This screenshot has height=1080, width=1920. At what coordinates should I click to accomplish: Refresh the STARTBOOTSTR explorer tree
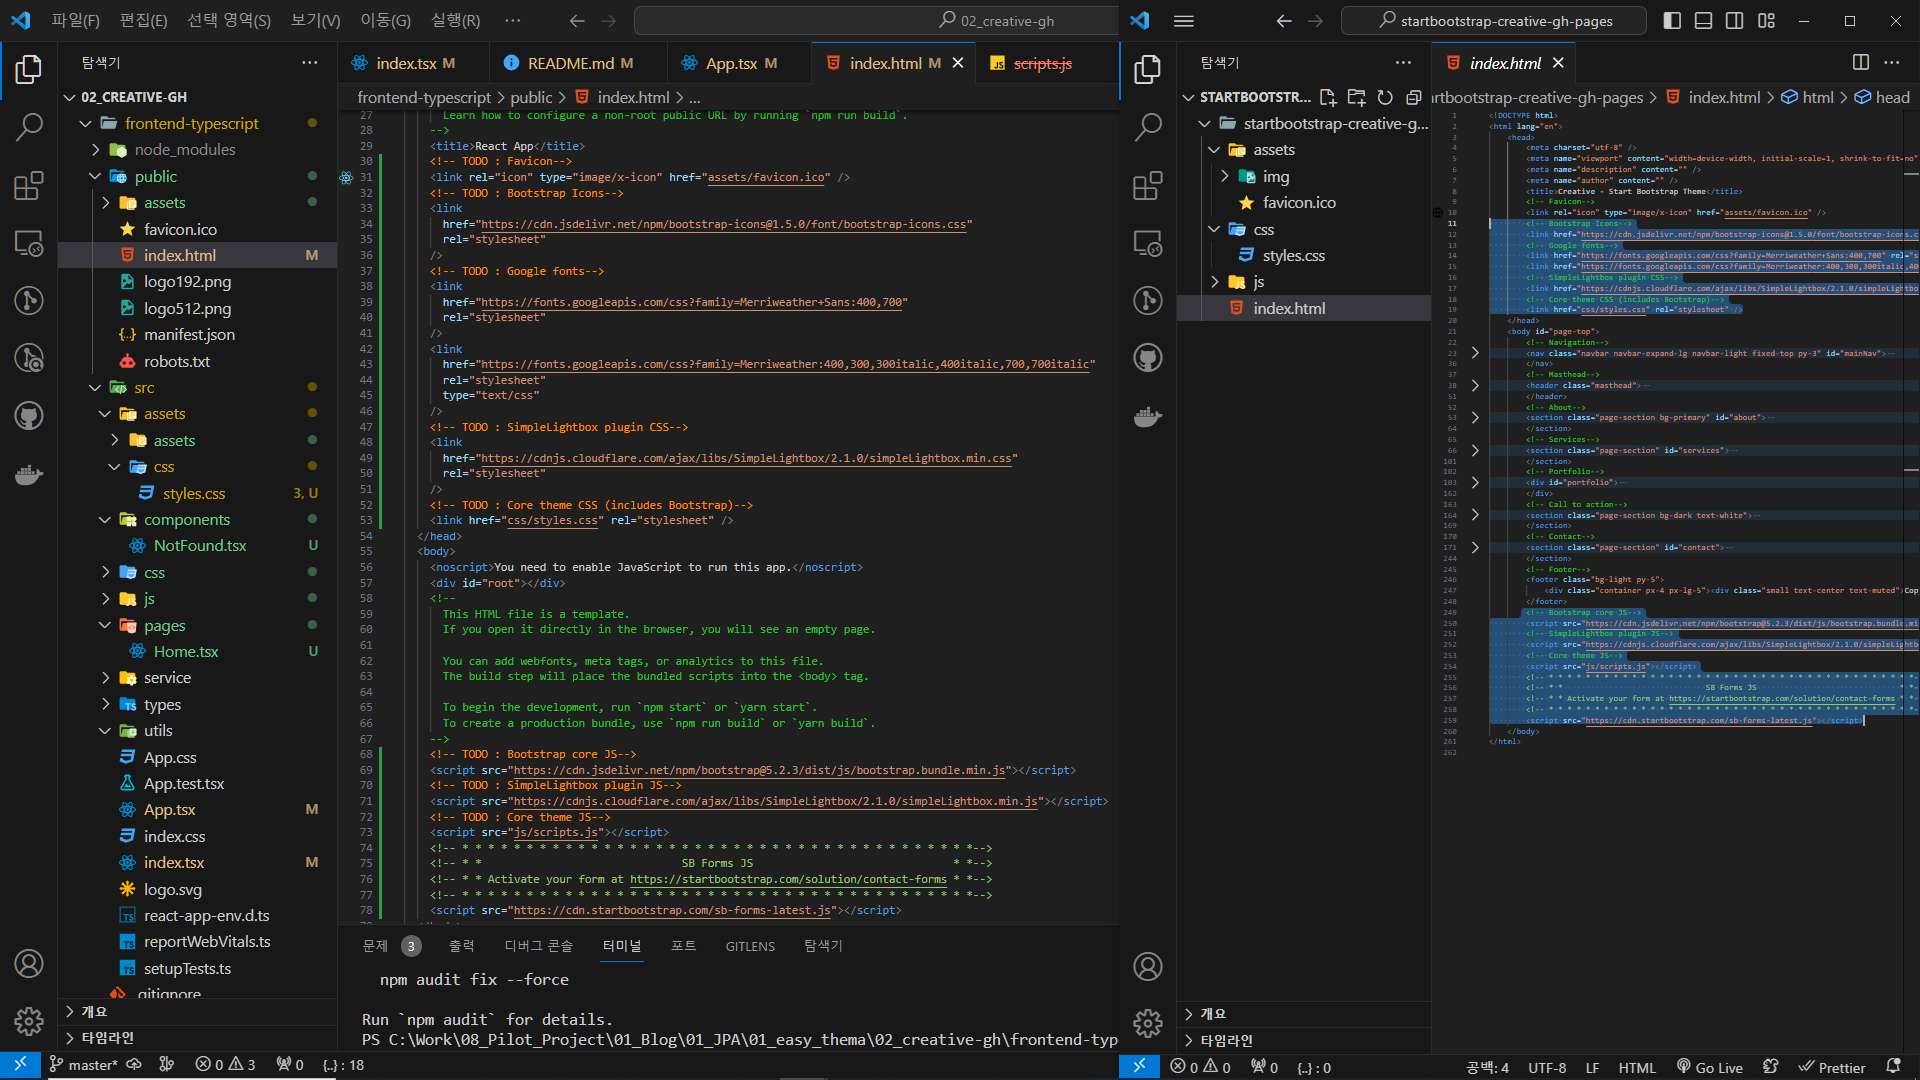point(1385,97)
